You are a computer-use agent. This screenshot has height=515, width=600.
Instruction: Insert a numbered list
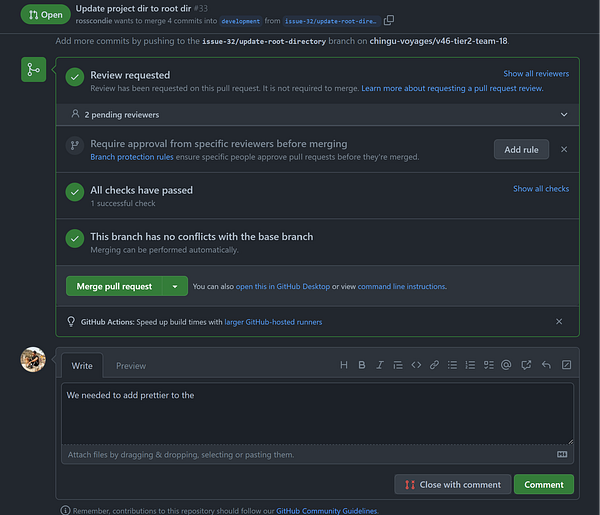coord(470,365)
